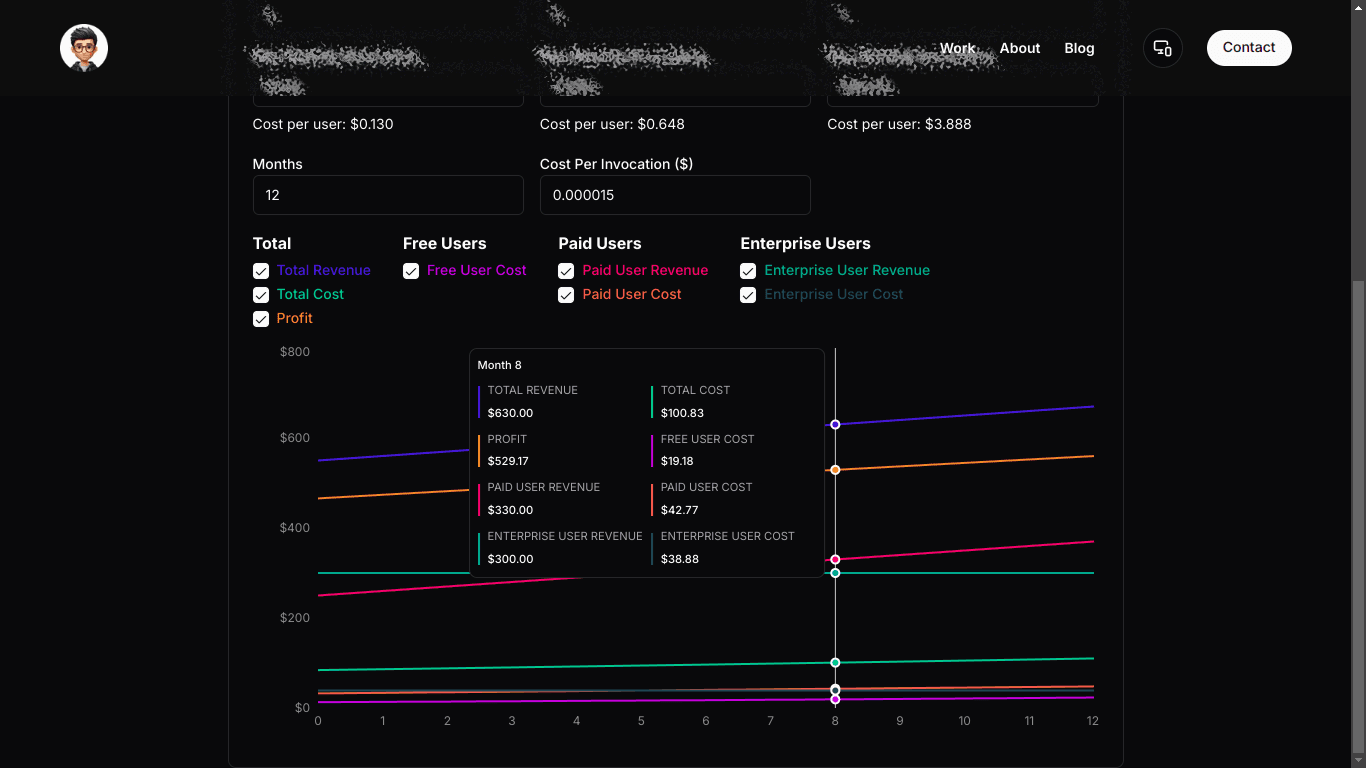Uncheck Paid User Revenue

point(566,270)
